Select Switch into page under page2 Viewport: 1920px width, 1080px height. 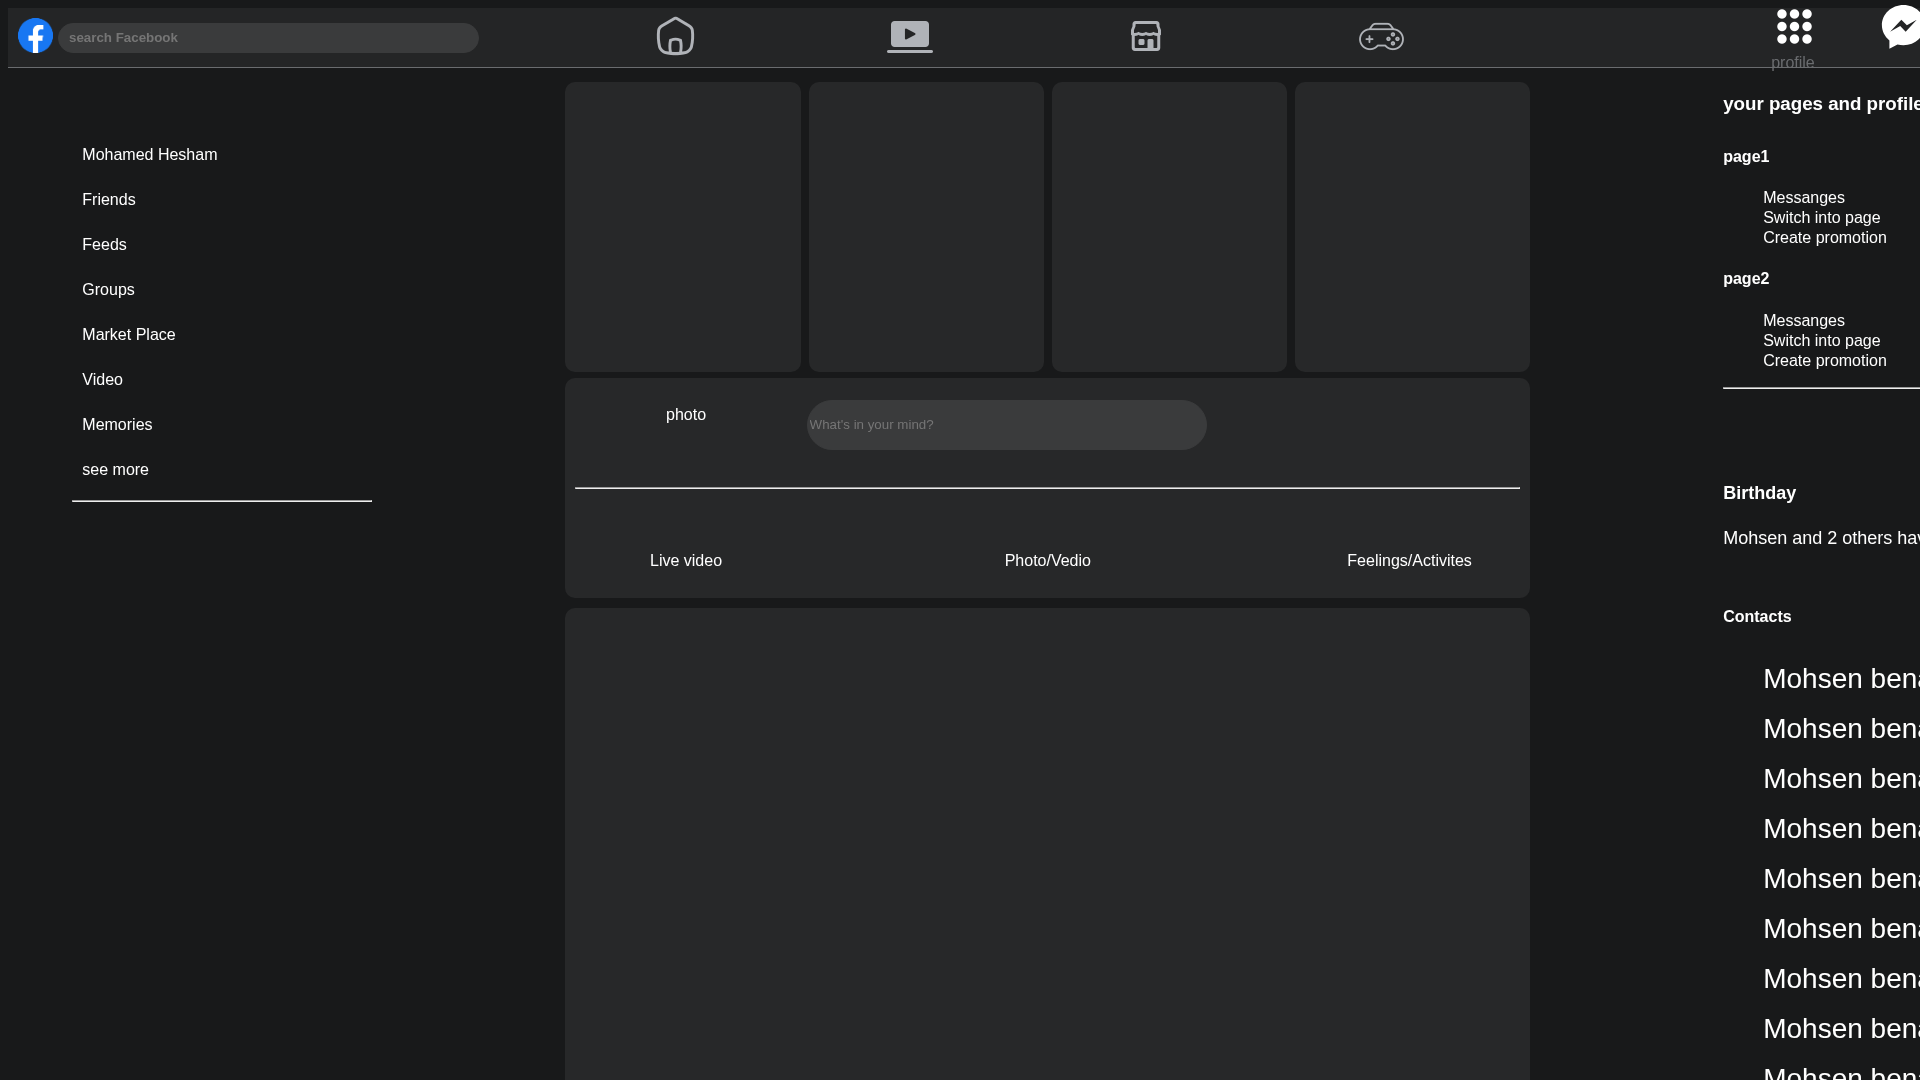(x=1821, y=341)
